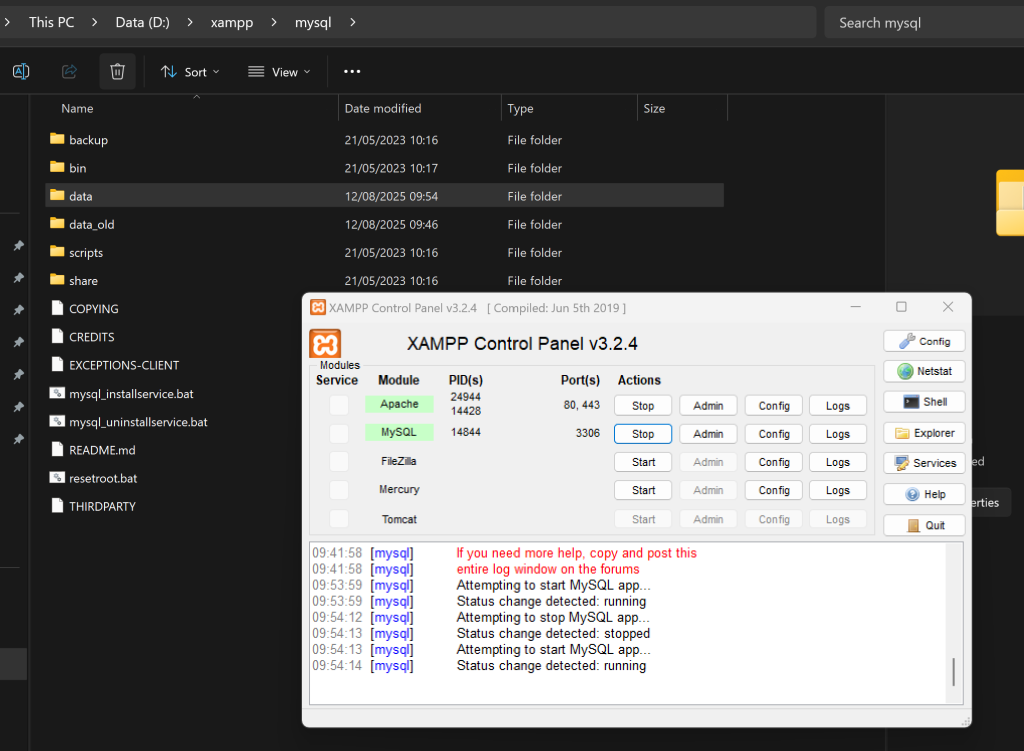Image resolution: width=1024 pixels, height=751 pixels.
Task: Sort by the Type column header
Action: point(520,108)
